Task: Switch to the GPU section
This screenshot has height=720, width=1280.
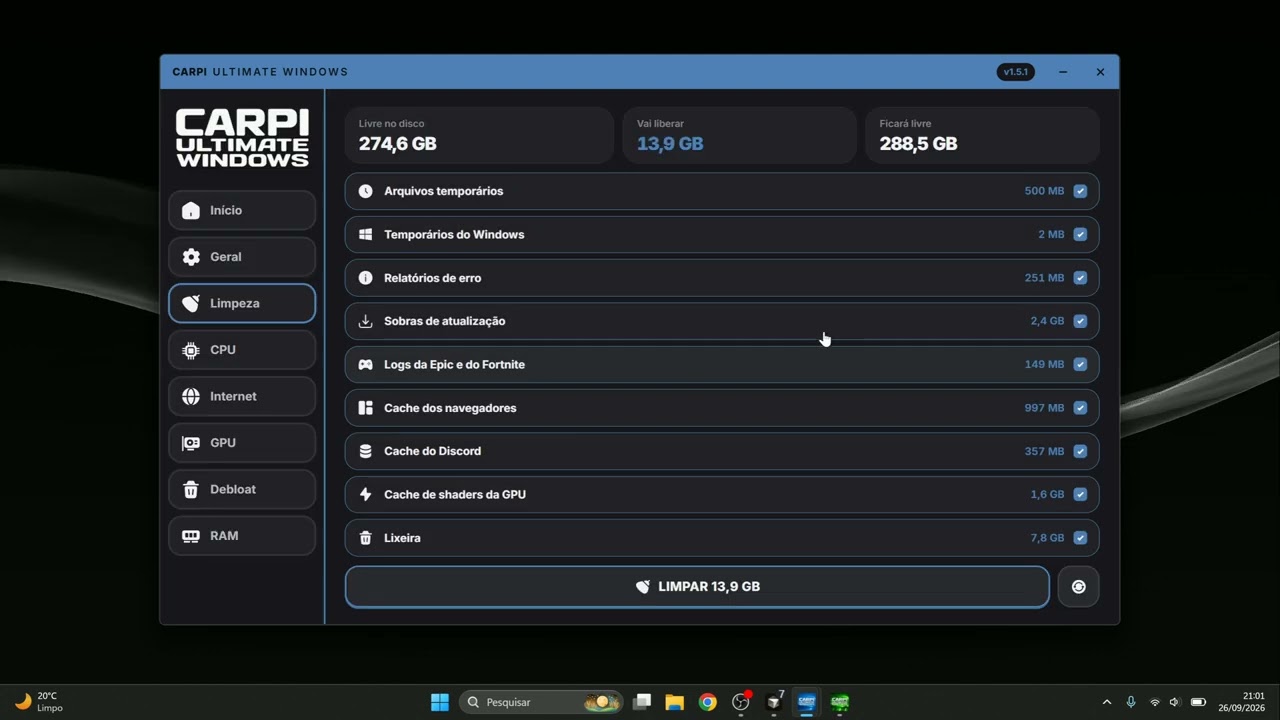Action: 242,443
